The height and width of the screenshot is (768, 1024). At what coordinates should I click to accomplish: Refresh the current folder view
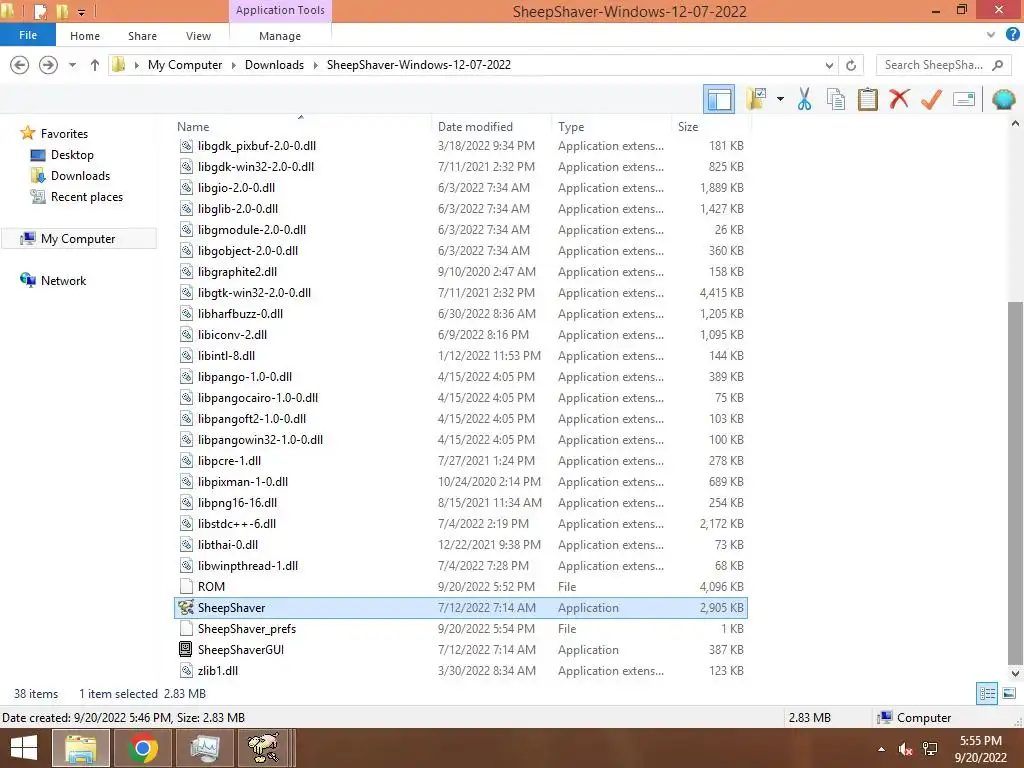point(851,65)
